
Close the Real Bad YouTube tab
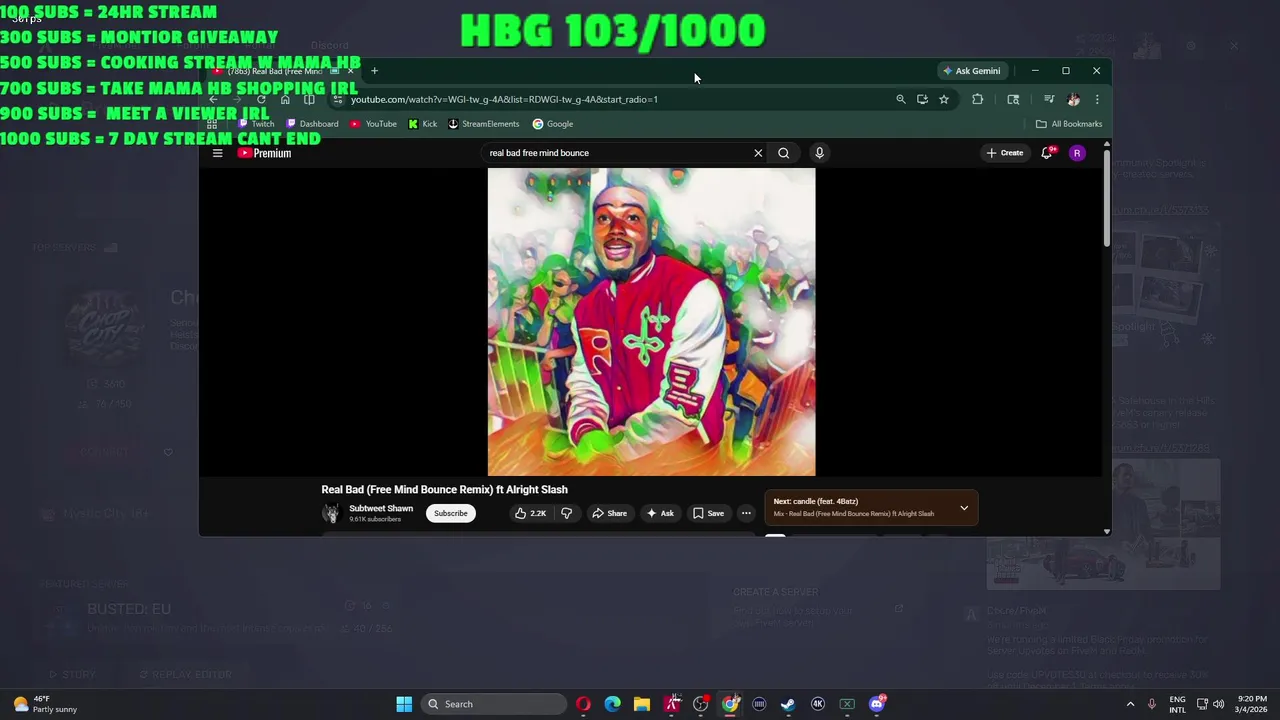click(x=350, y=71)
